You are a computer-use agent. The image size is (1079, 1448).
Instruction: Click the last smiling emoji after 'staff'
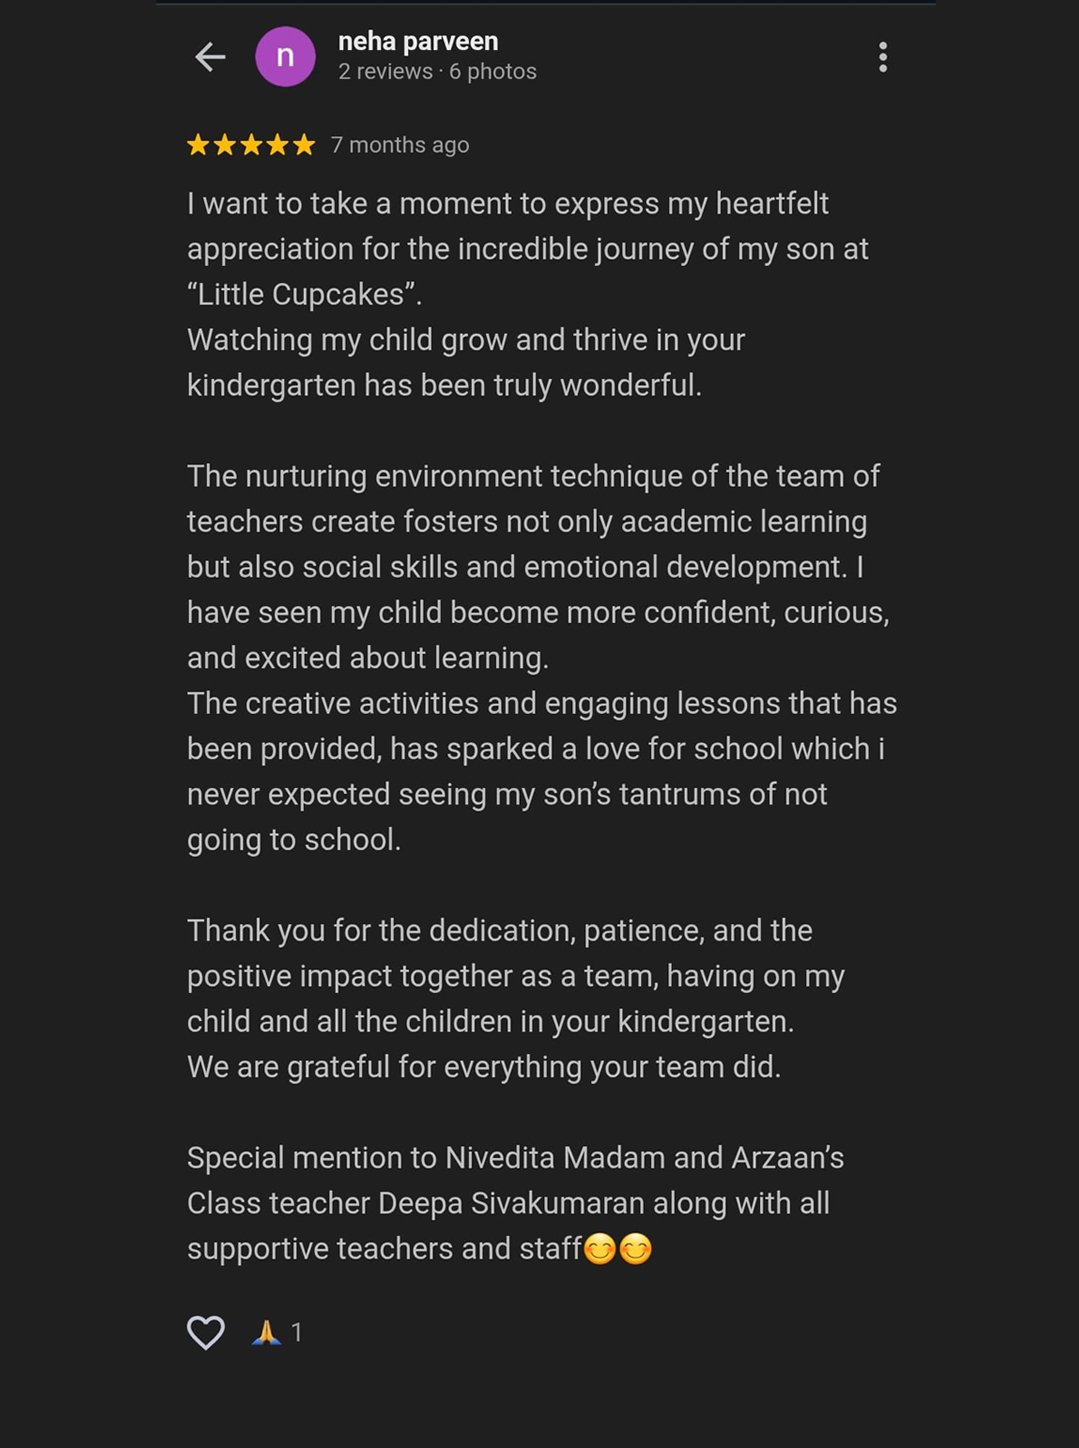tap(635, 1249)
